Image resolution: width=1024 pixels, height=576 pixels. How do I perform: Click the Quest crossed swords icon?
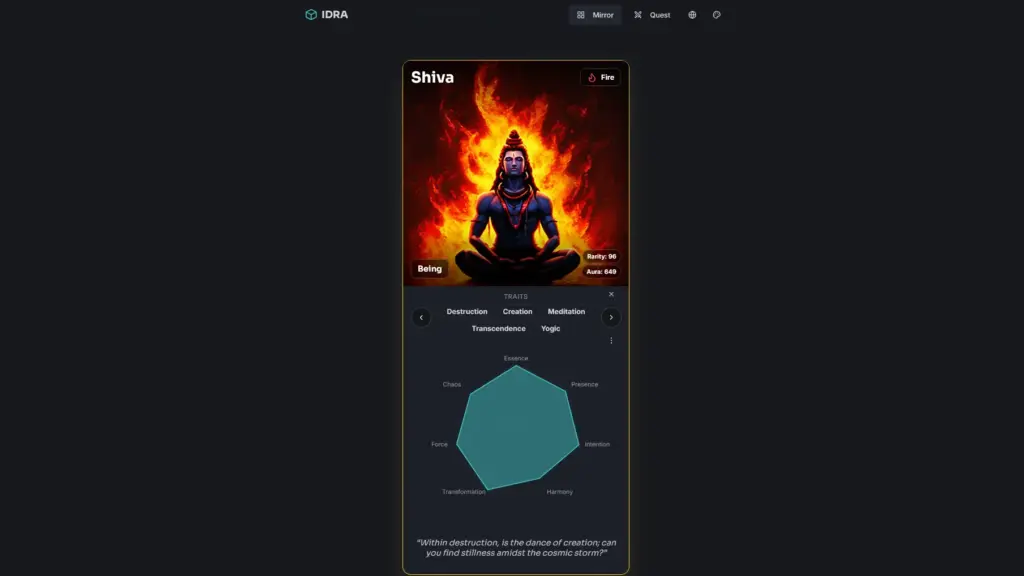tap(638, 14)
